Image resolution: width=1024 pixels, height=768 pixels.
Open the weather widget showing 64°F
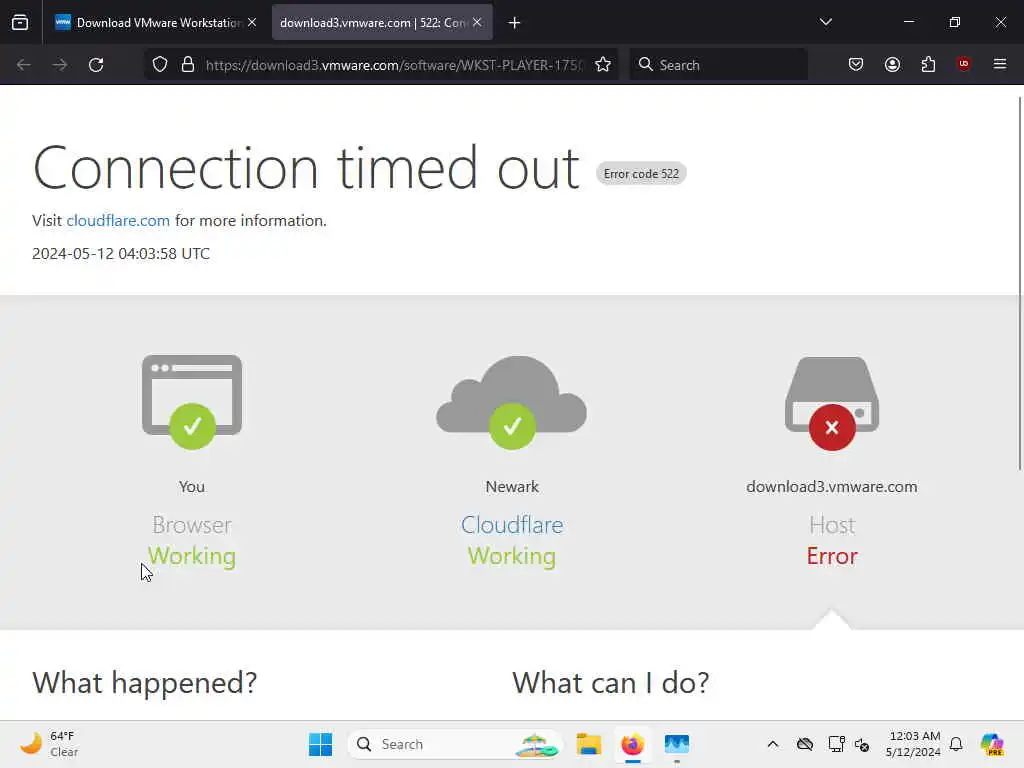pos(49,744)
